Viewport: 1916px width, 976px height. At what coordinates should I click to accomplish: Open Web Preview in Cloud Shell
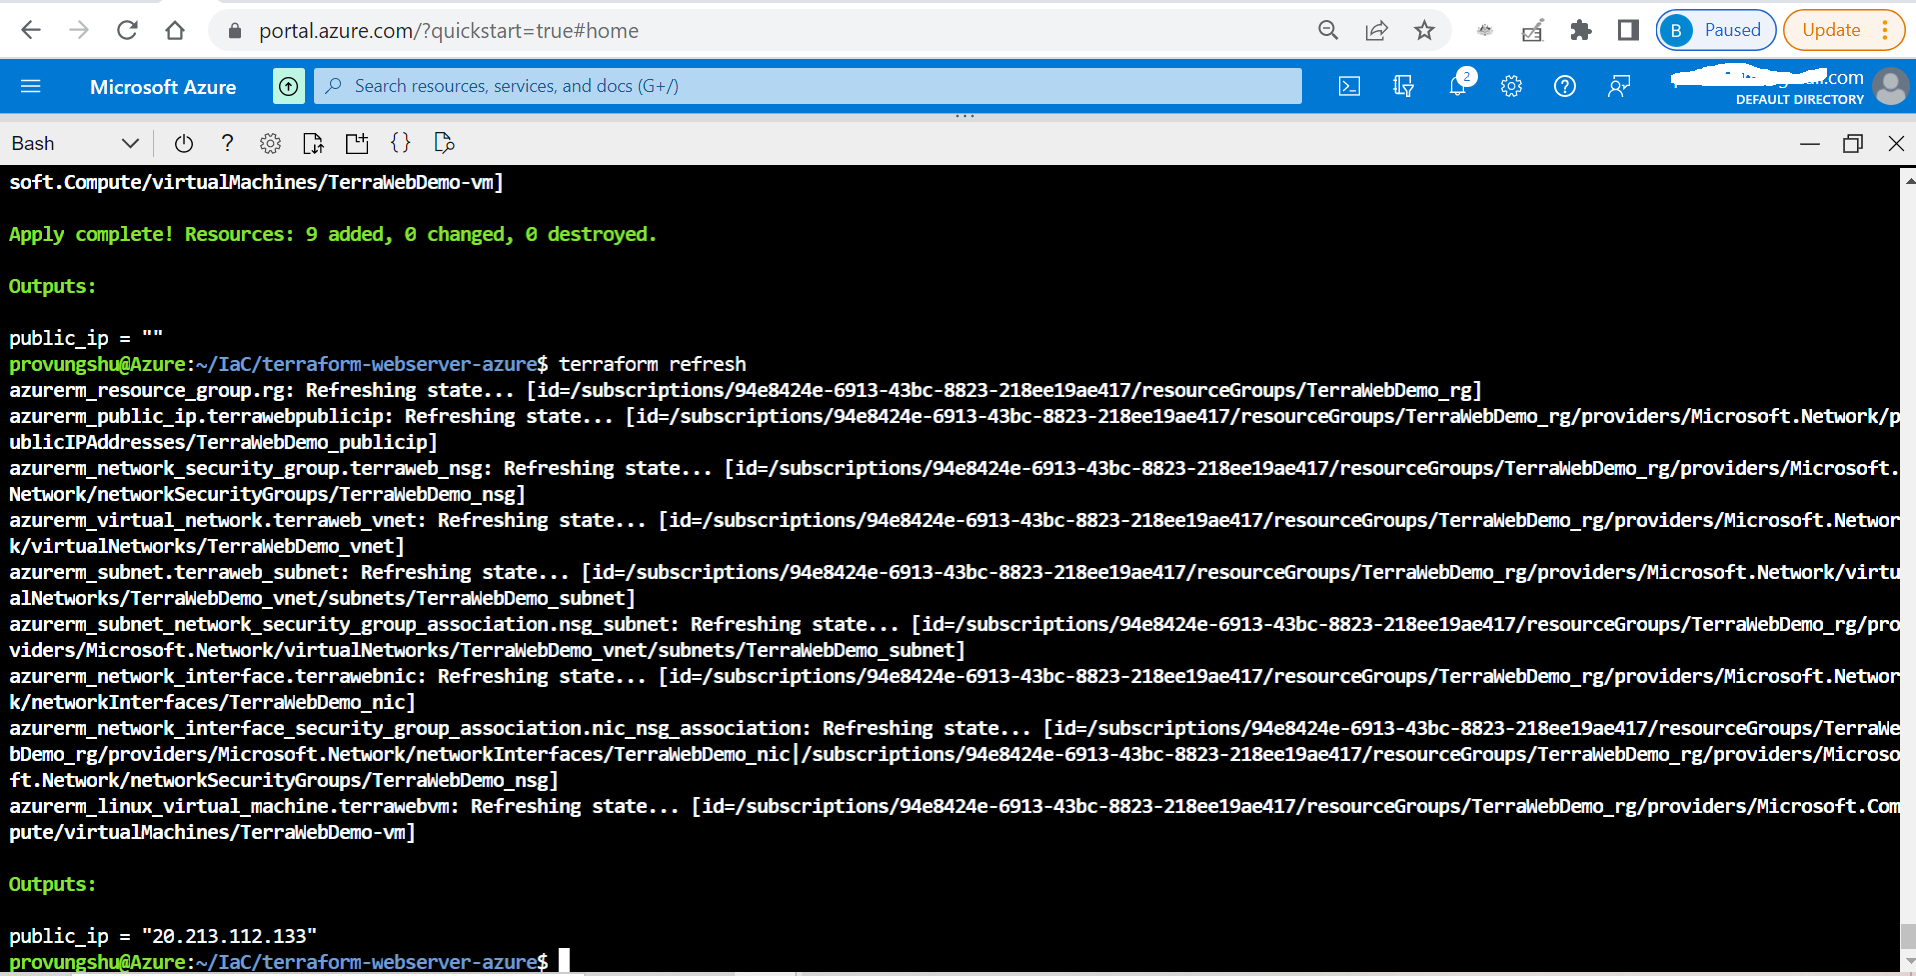444,143
